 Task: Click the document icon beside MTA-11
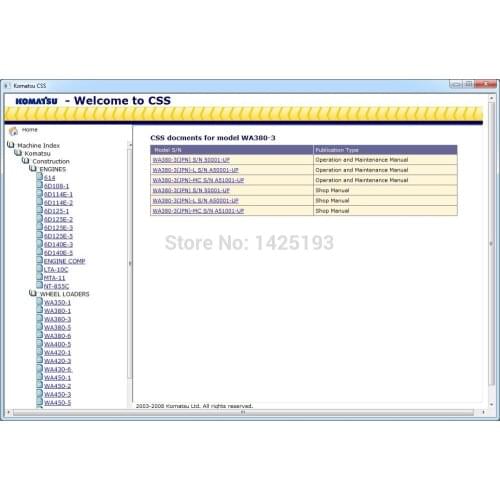coord(40,277)
